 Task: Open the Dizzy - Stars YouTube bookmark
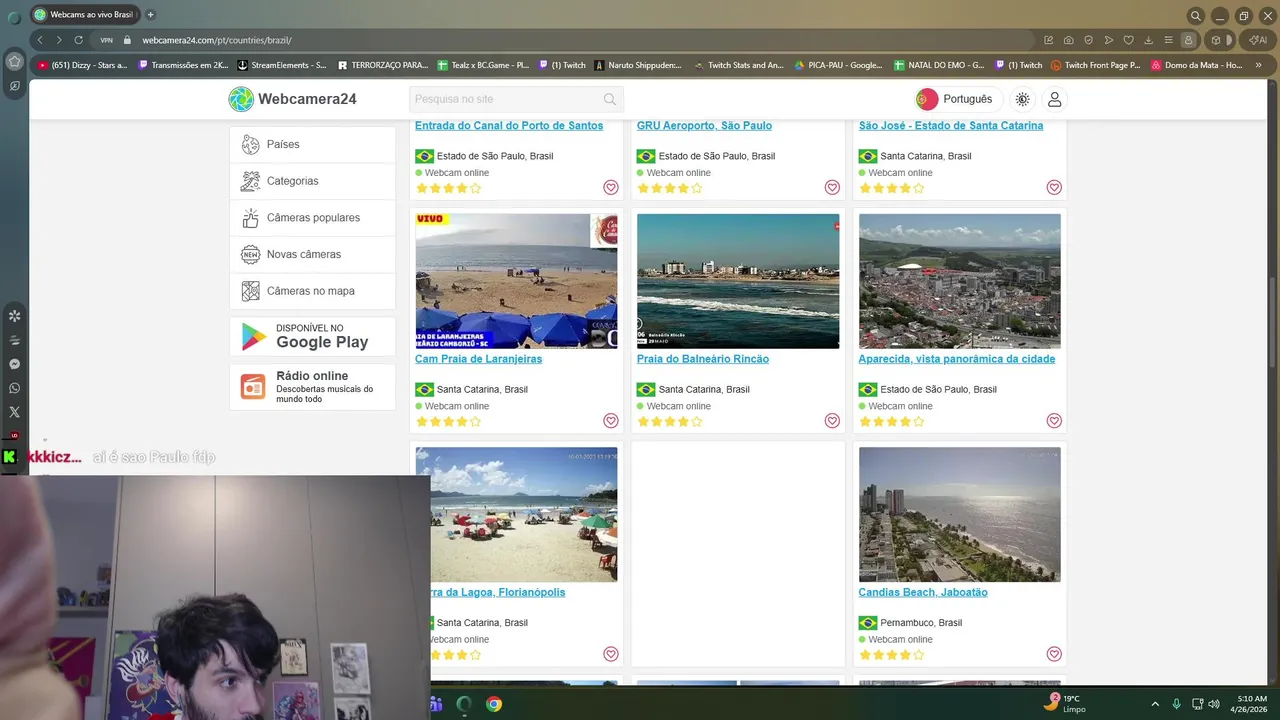pyautogui.click(x=83, y=65)
